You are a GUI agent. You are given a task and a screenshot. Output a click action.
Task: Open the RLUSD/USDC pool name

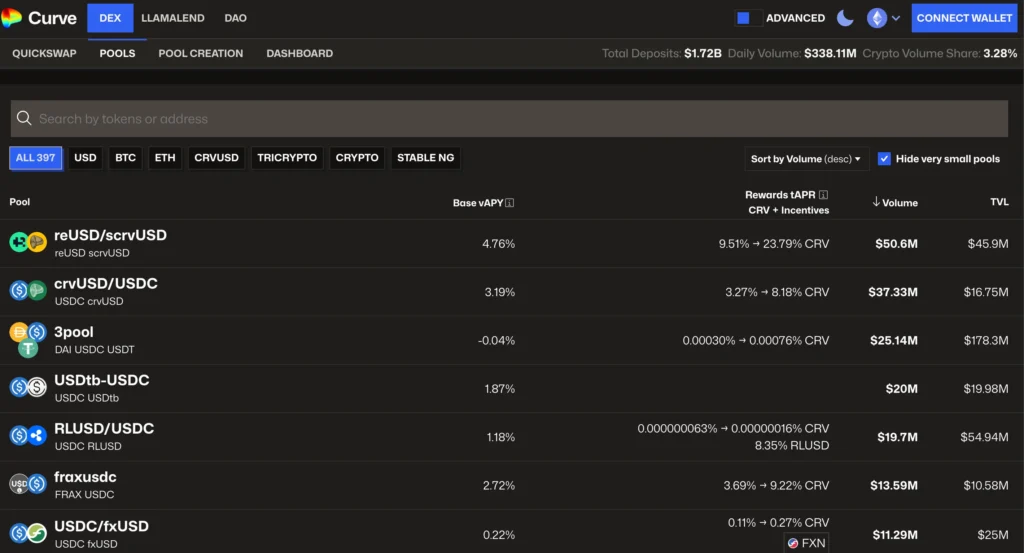coord(104,428)
